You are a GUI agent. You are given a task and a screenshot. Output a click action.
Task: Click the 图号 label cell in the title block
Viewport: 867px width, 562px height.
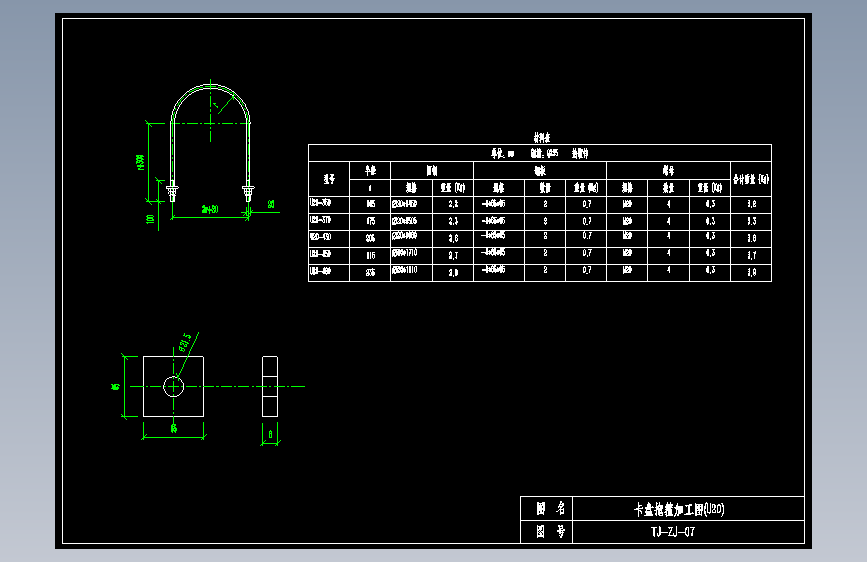tap(547, 532)
